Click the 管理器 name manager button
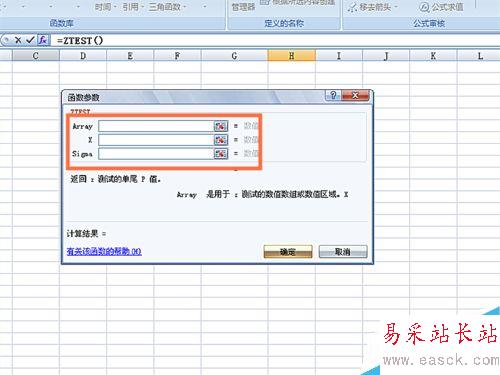The width and height of the screenshot is (500, 375). point(243,7)
